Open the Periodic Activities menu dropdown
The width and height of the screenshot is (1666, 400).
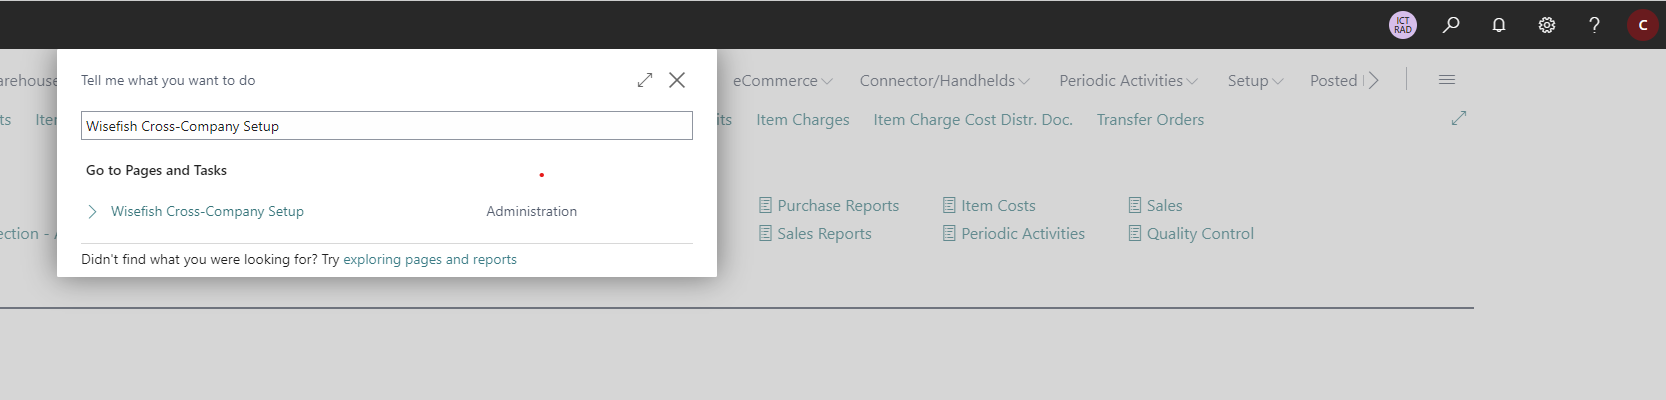1128,81
